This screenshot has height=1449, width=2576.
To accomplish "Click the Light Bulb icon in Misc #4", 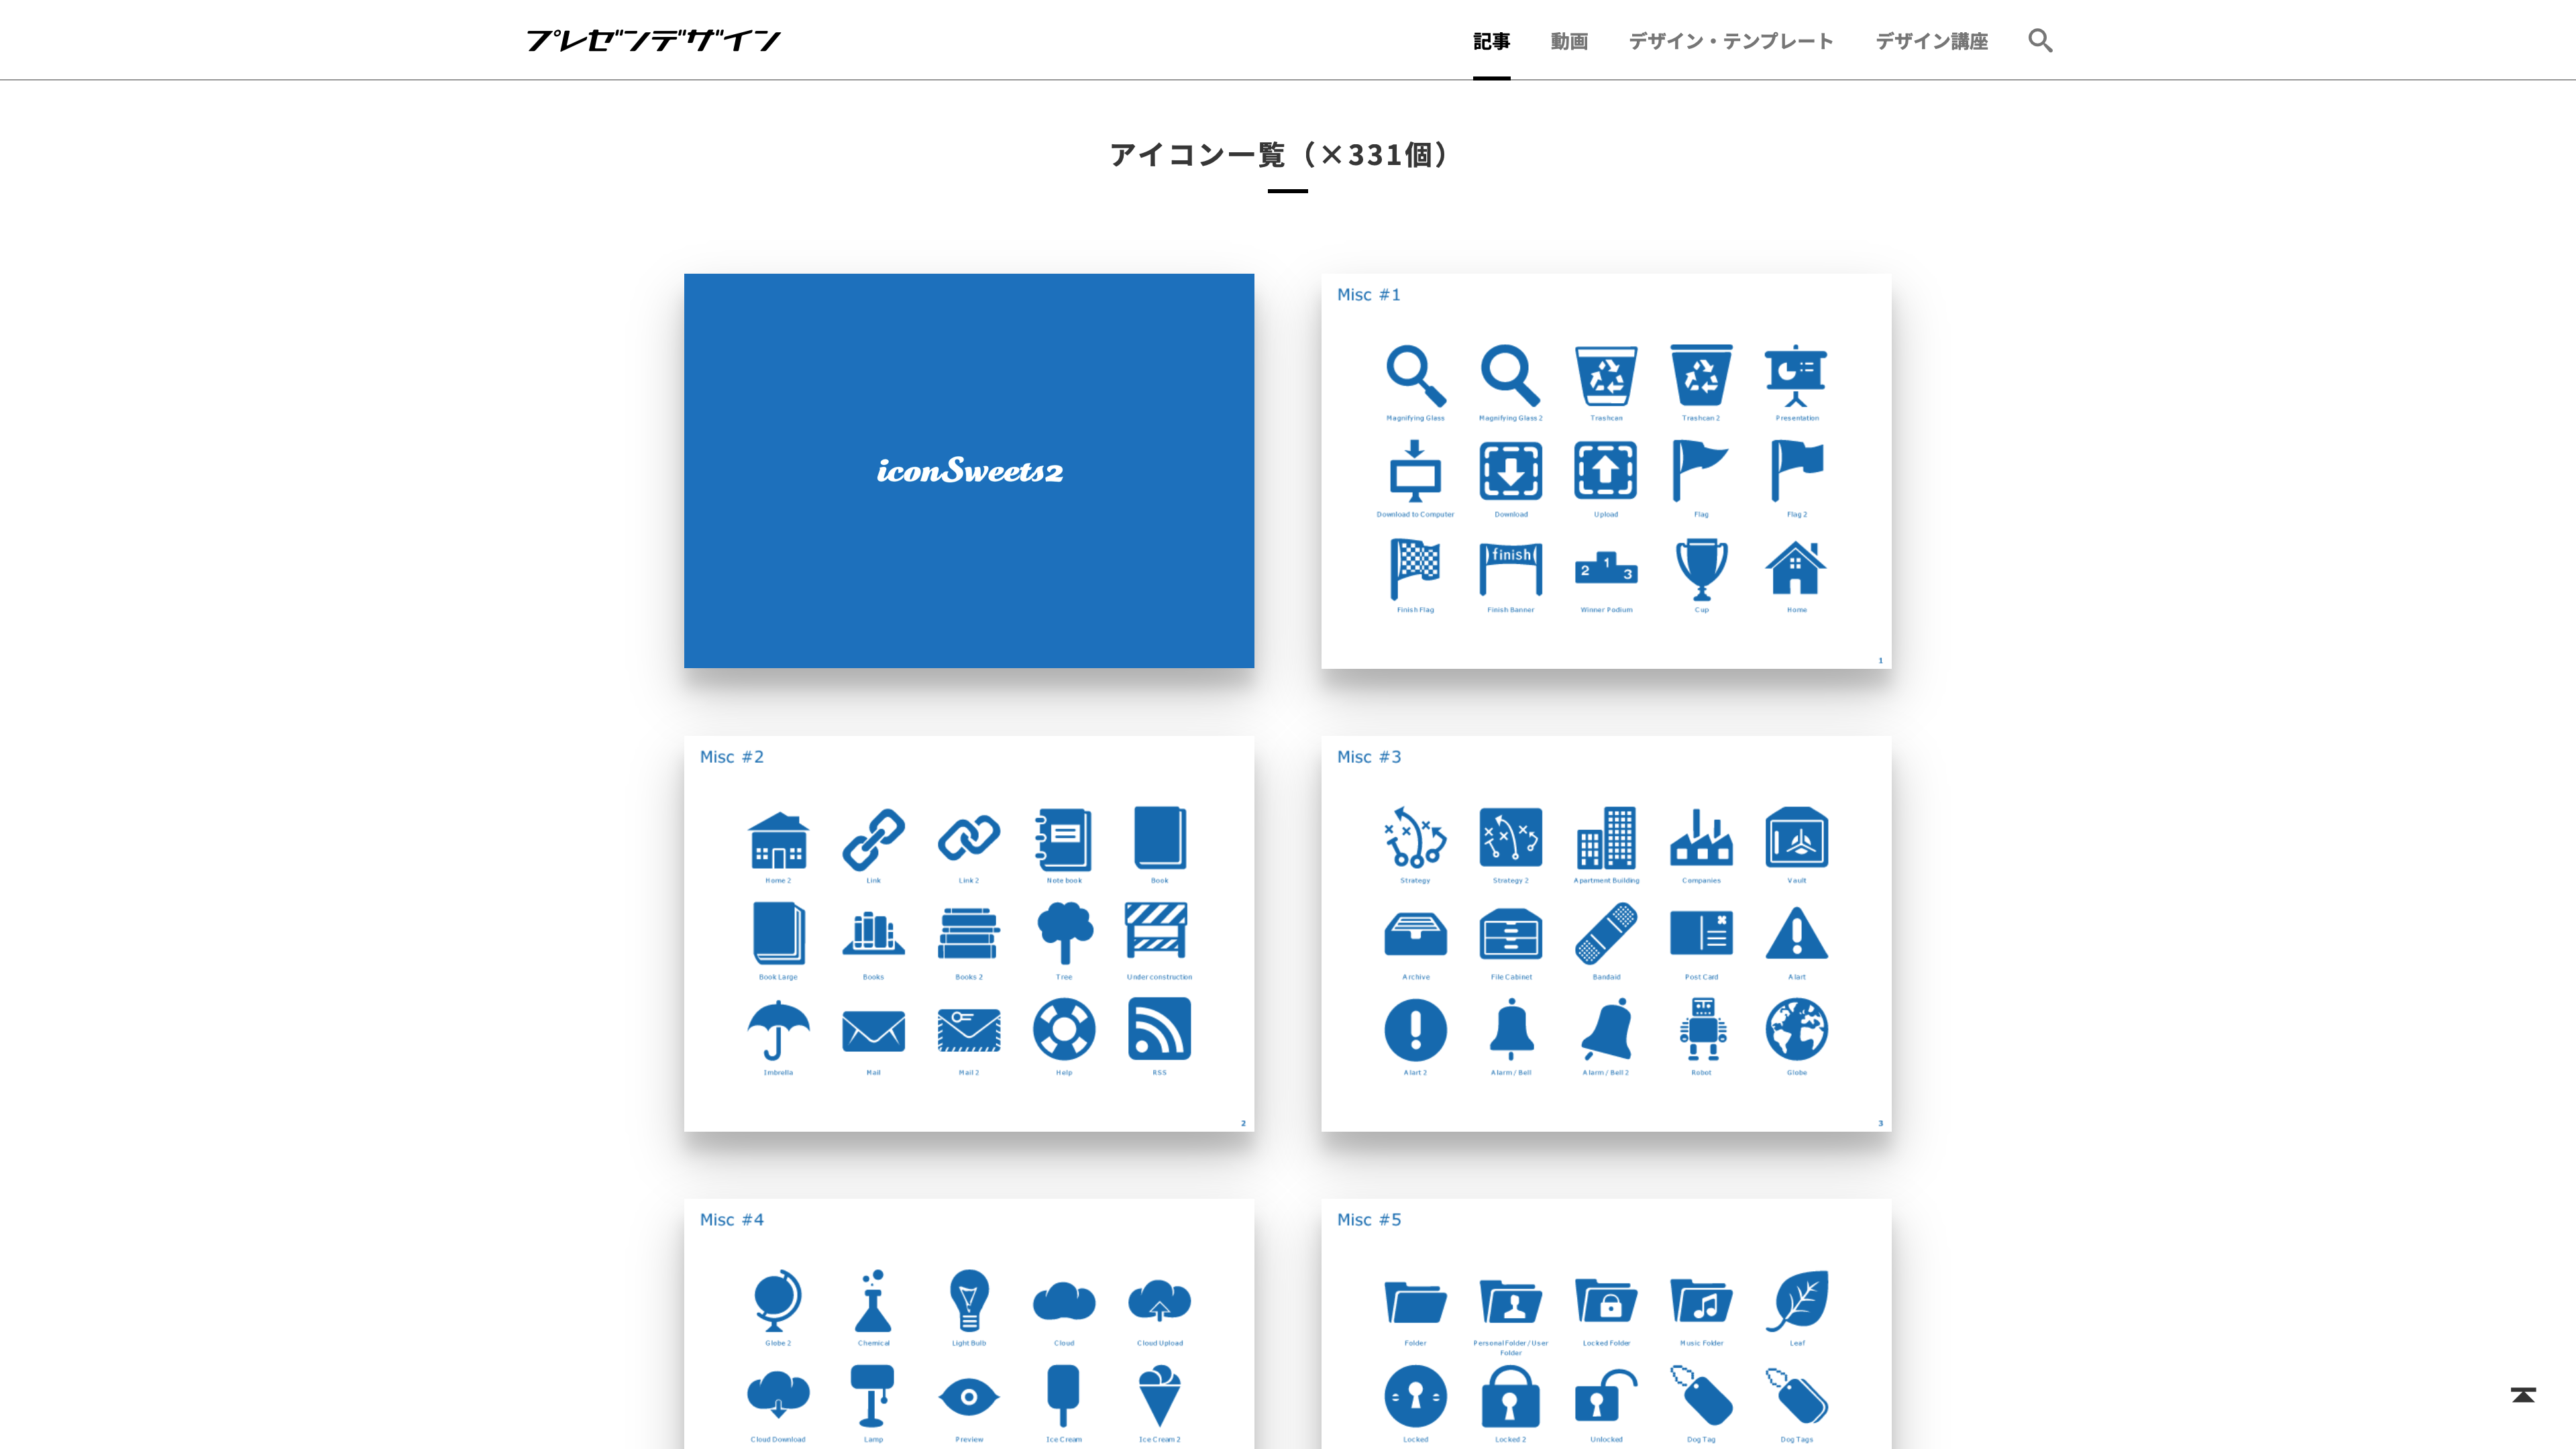I will pyautogui.click(x=969, y=1300).
